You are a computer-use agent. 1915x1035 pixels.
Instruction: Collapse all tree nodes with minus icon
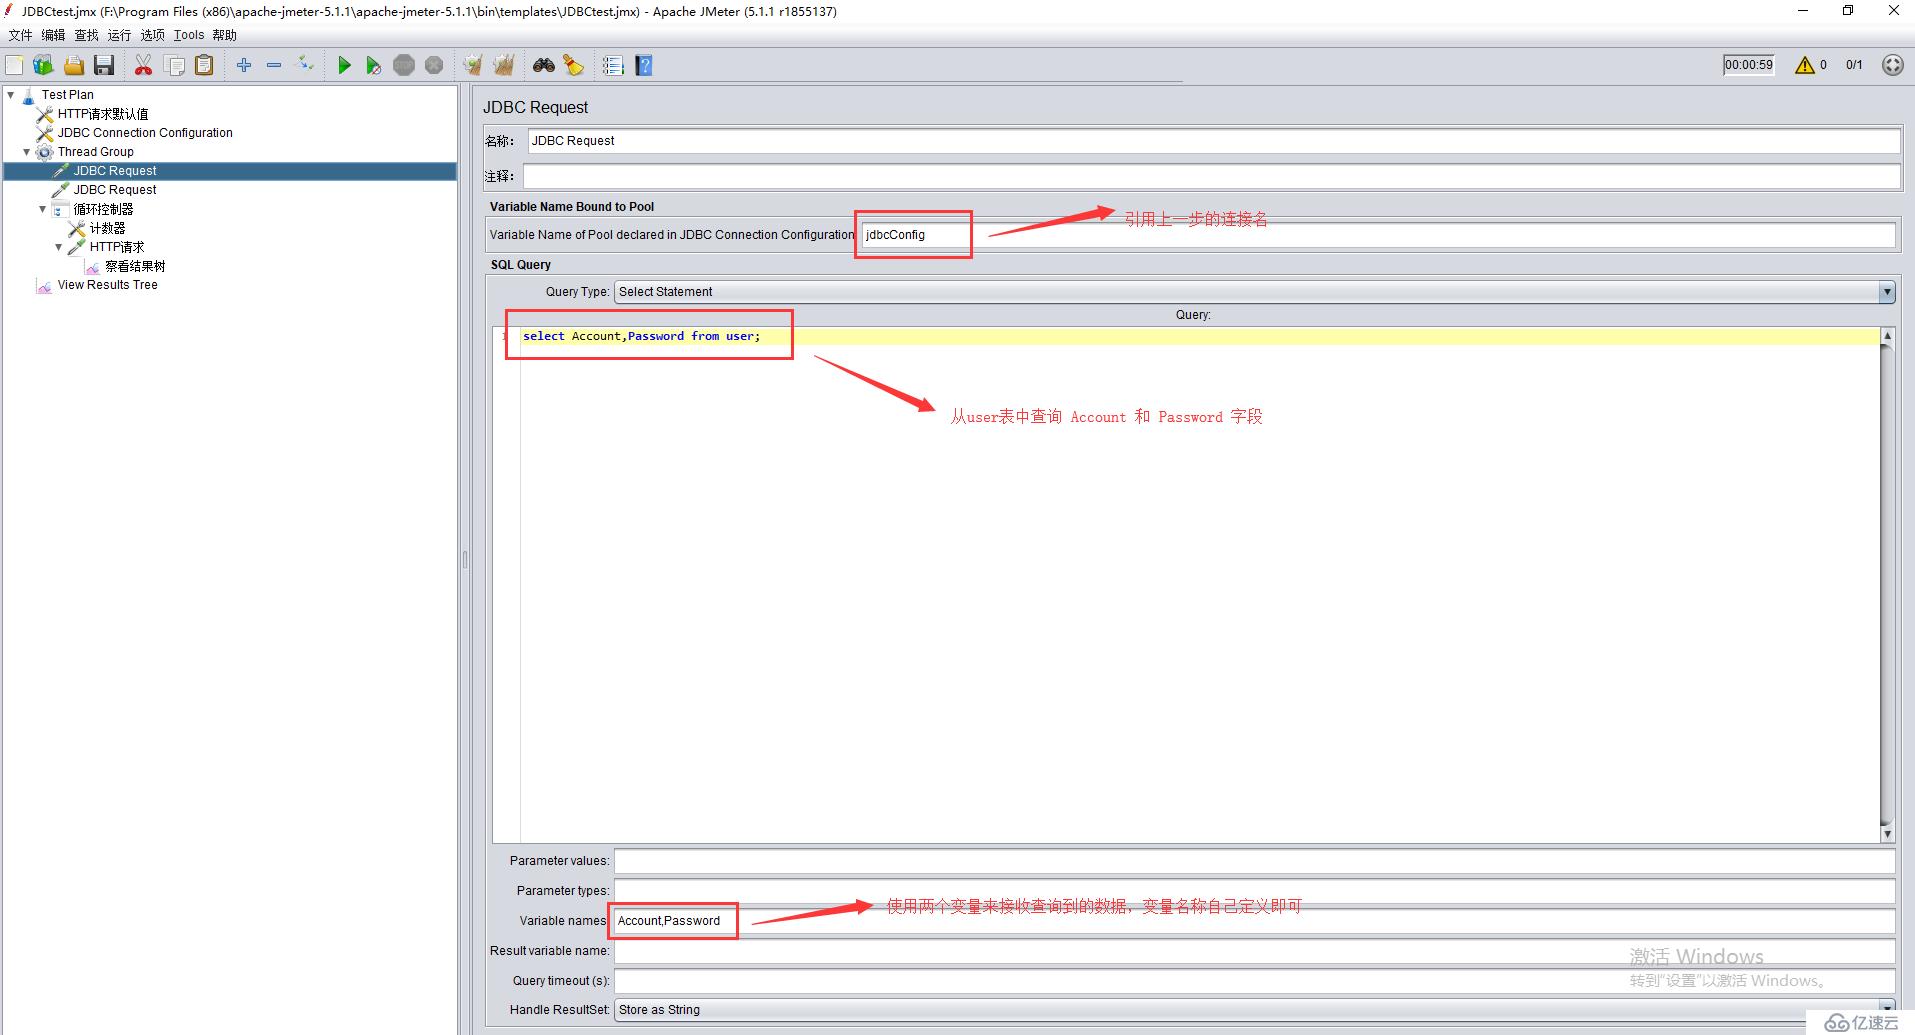[274, 65]
